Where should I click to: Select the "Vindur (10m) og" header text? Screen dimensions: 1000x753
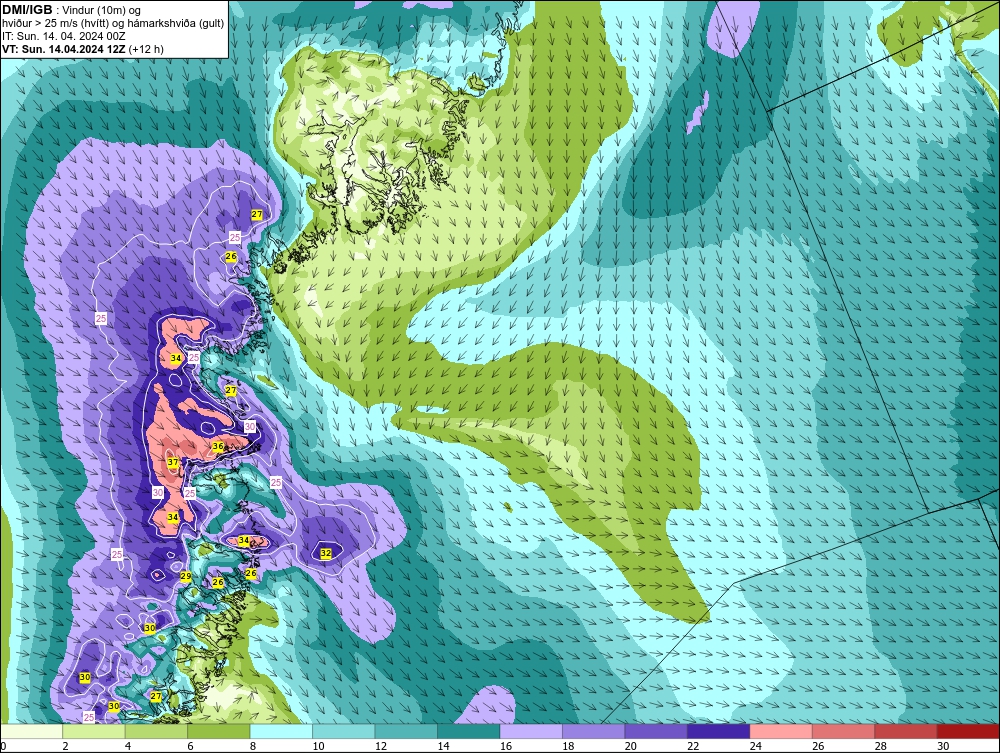(x=102, y=11)
